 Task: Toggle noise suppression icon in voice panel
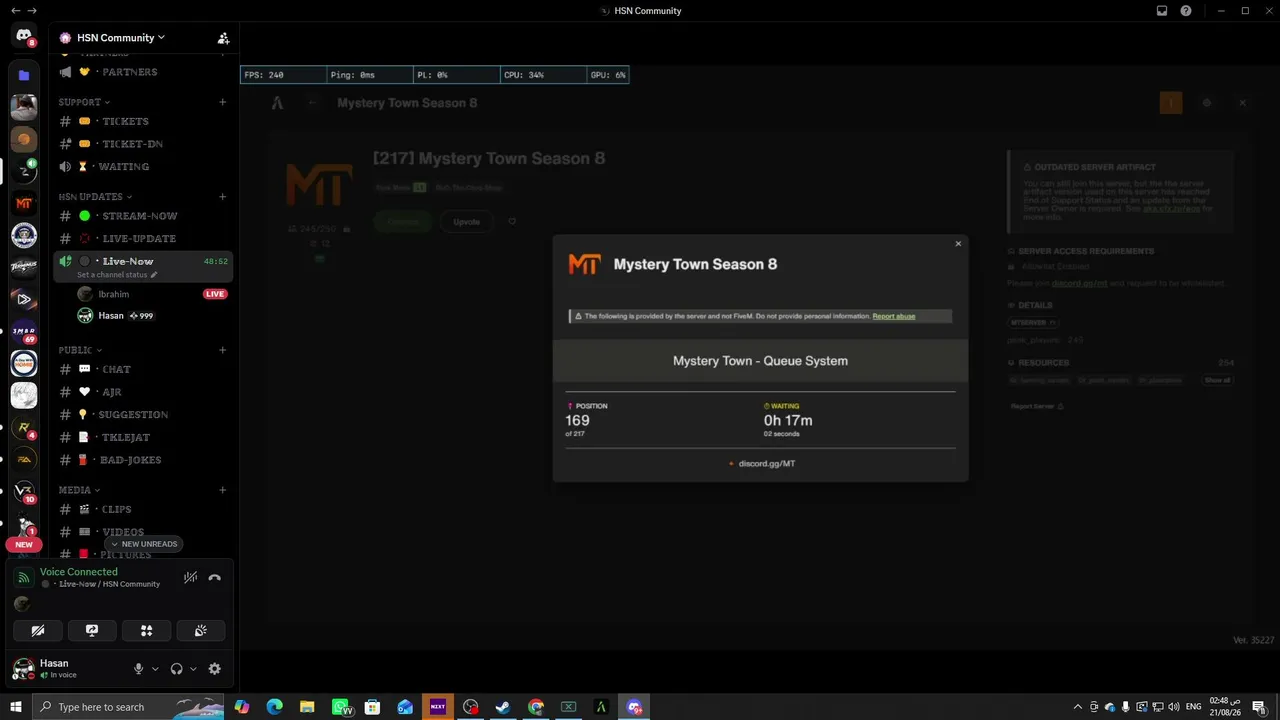coord(190,577)
